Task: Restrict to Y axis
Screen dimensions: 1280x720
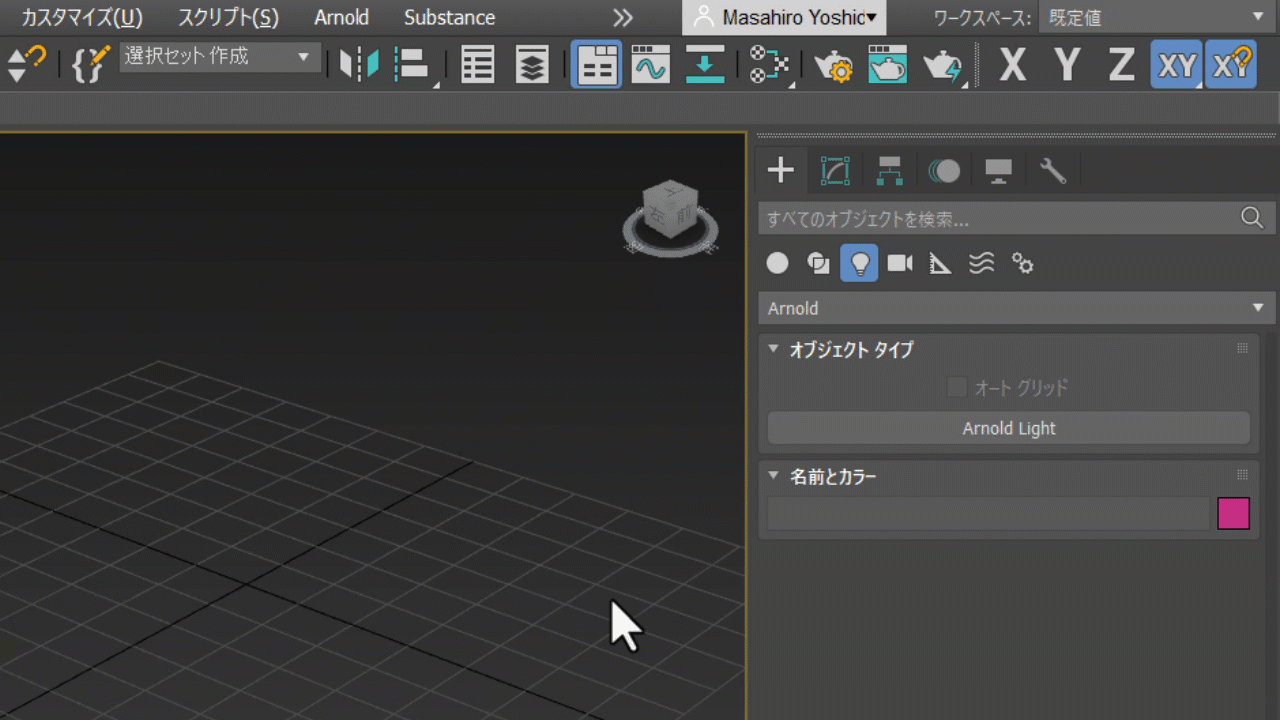Action: pyautogui.click(x=1068, y=65)
